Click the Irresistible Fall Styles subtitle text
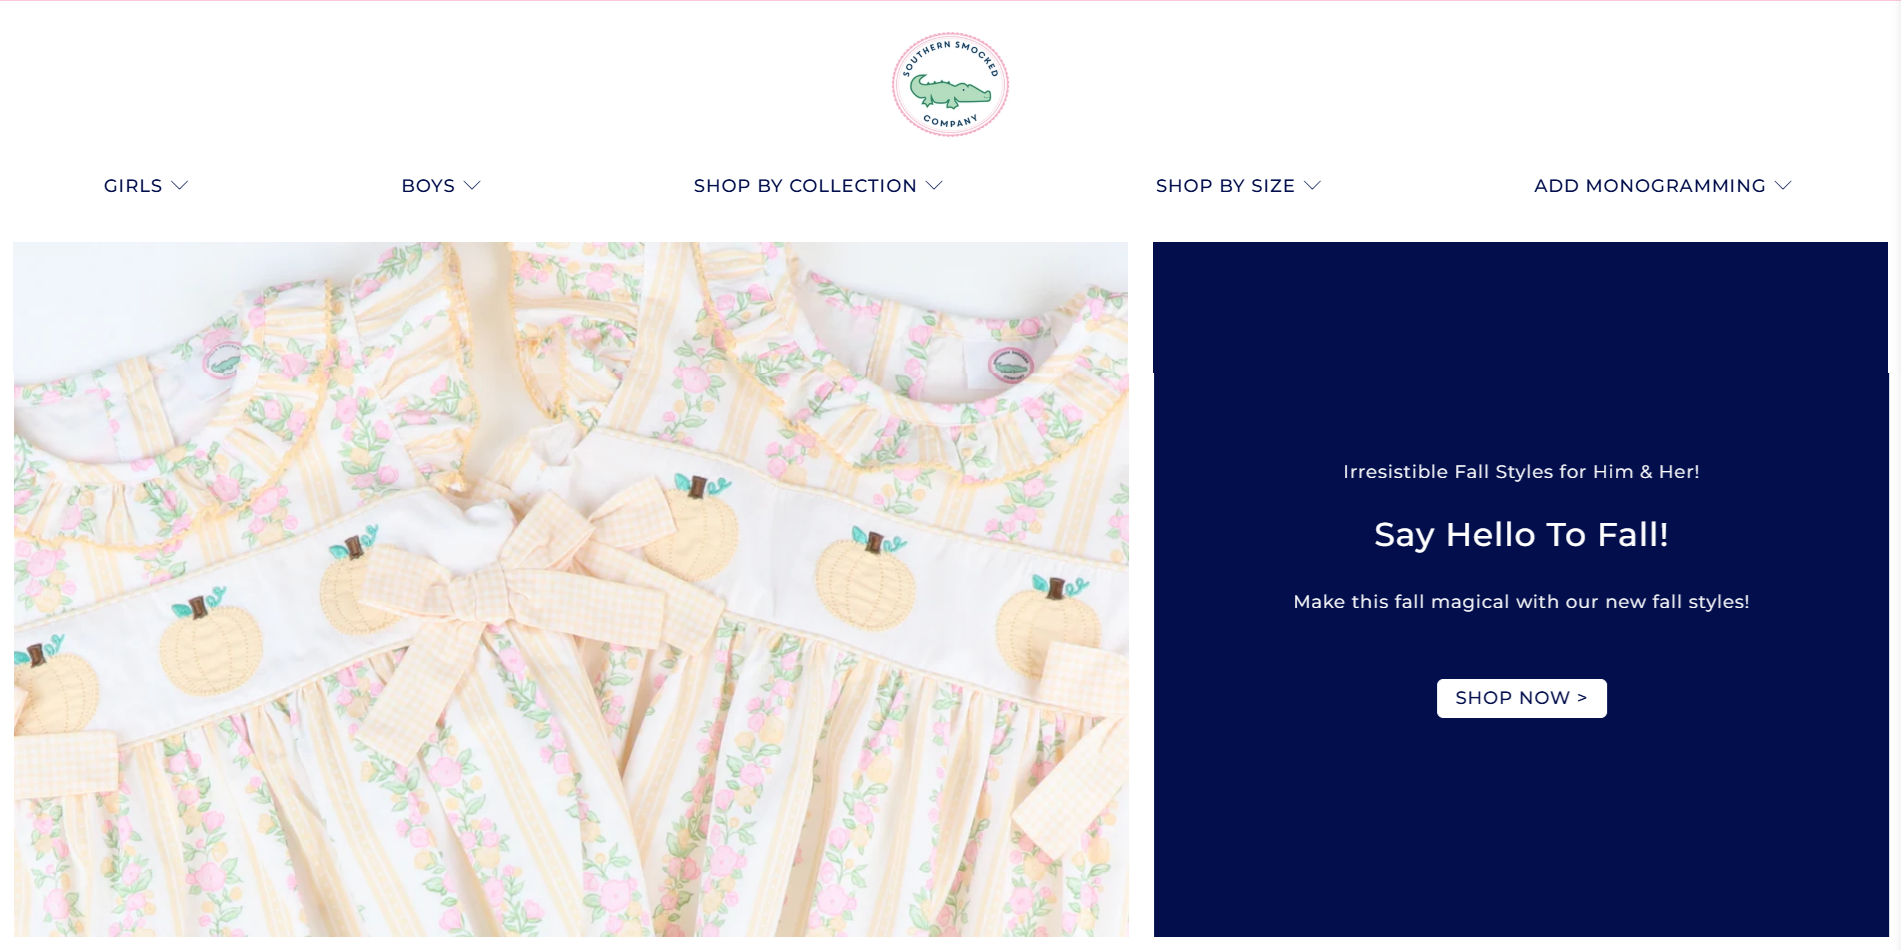 pyautogui.click(x=1521, y=472)
